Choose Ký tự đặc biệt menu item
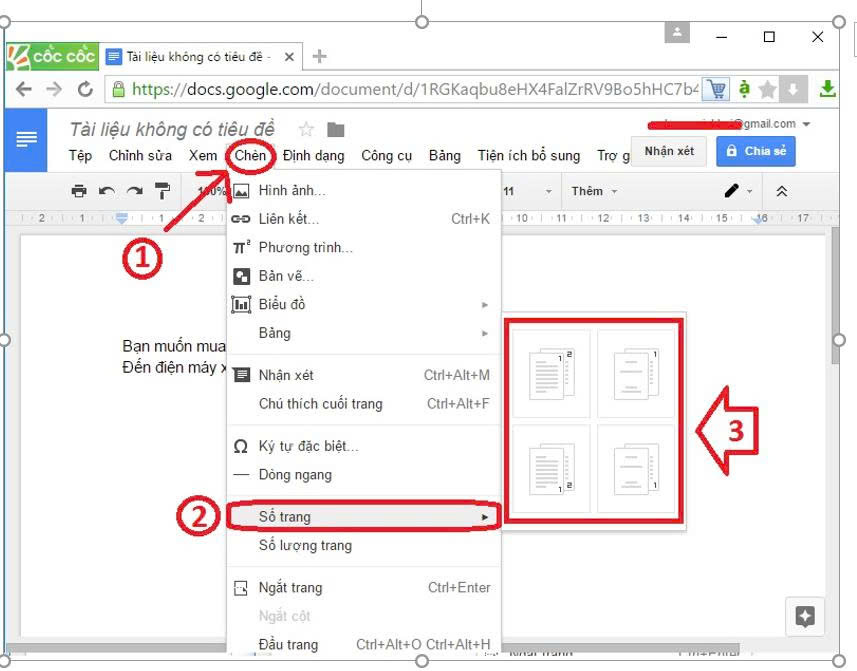857x671 pixels. click(308, 446)
